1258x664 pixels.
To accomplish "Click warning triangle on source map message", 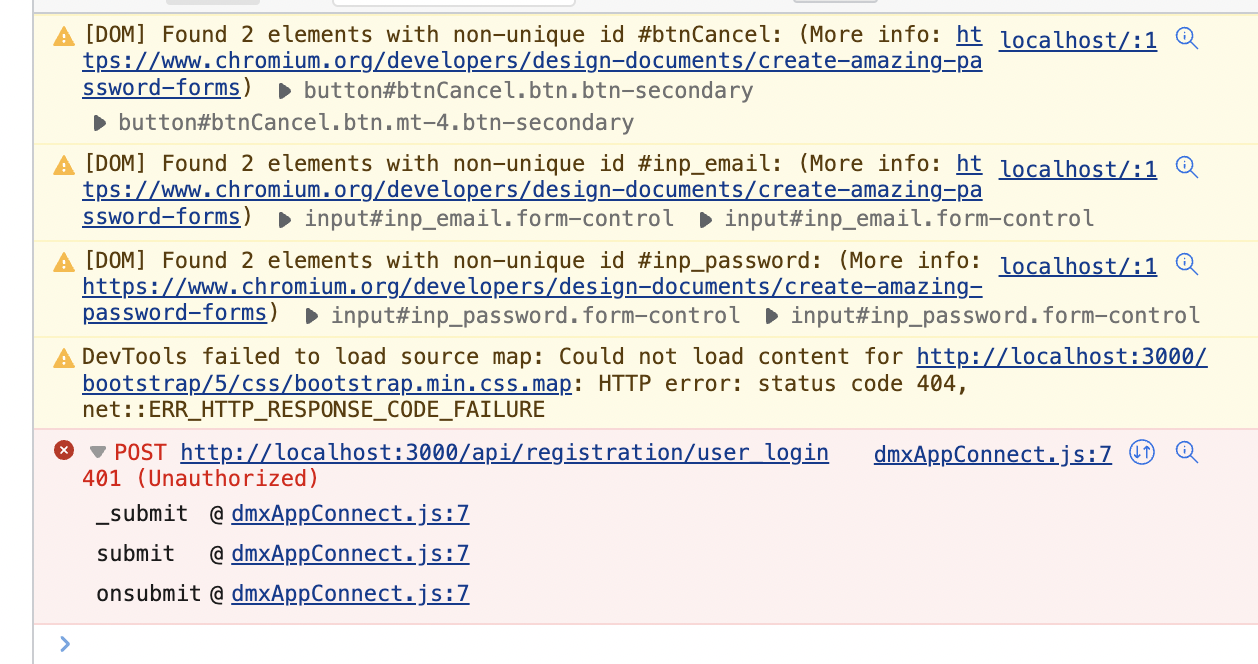I will pyautogui.click(x=64, y=358).
